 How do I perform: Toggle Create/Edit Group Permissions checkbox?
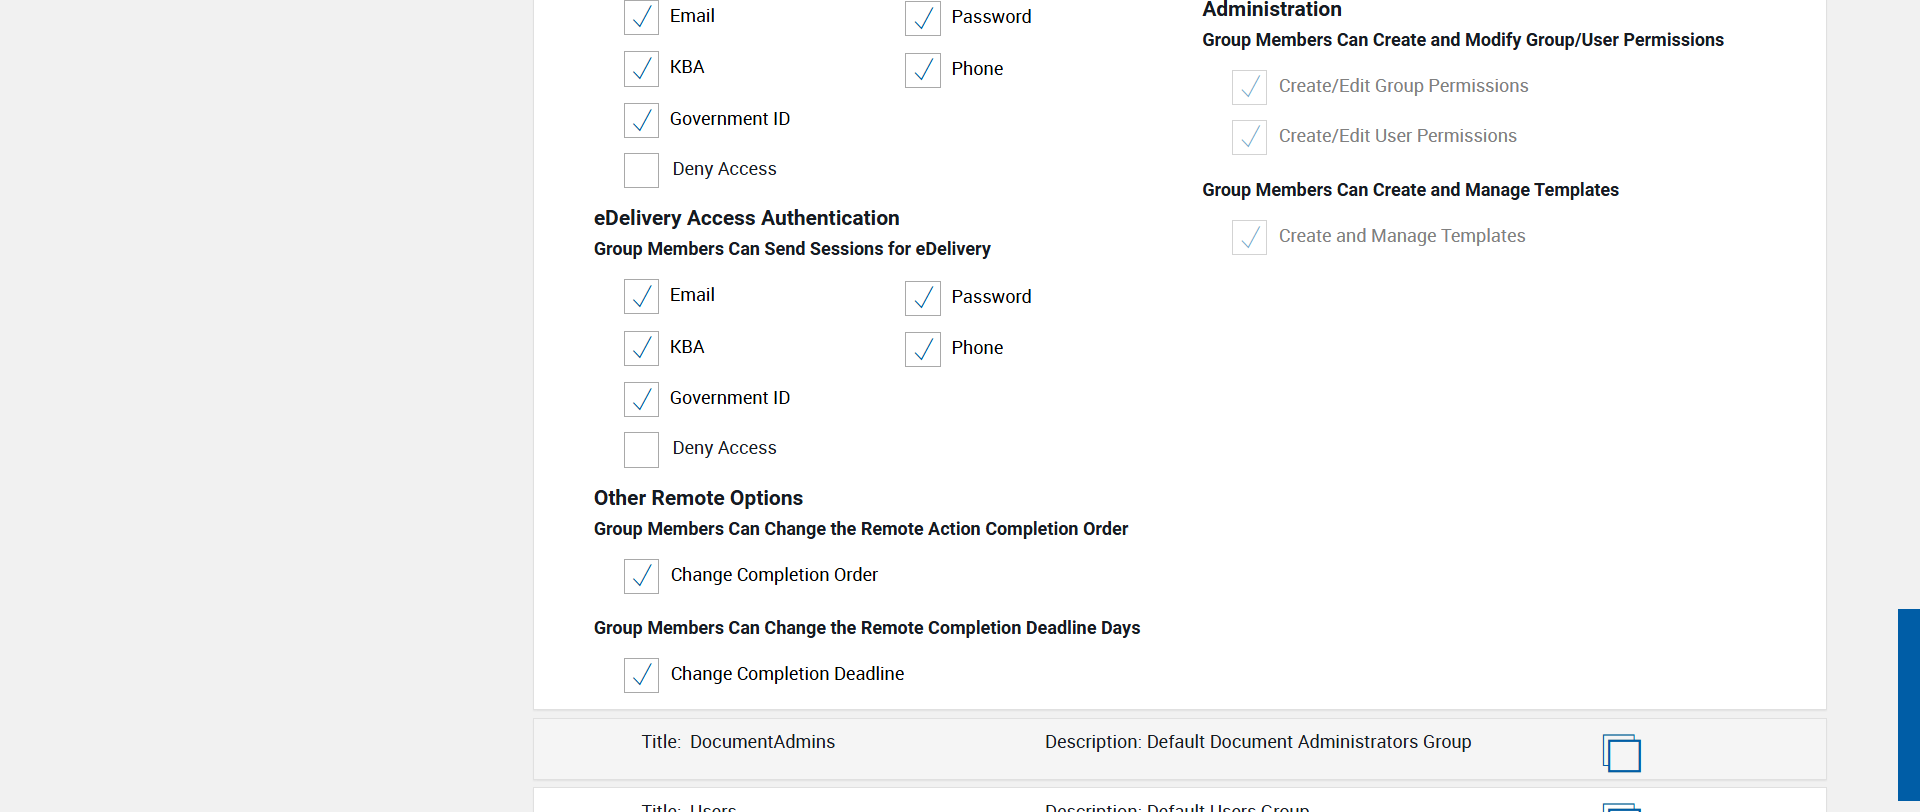[1249, 87]
